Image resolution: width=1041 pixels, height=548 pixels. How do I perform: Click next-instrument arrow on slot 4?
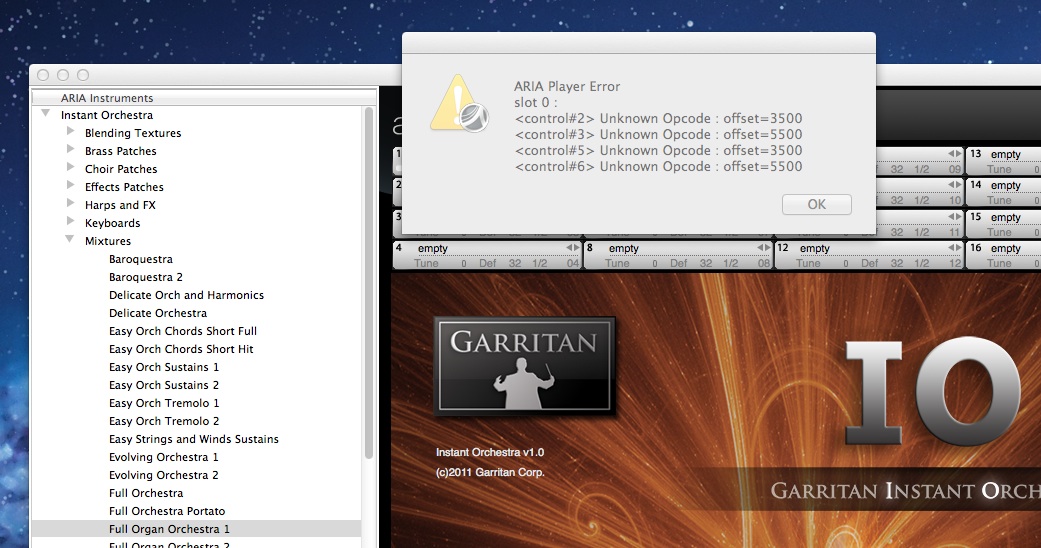point(576,248)
